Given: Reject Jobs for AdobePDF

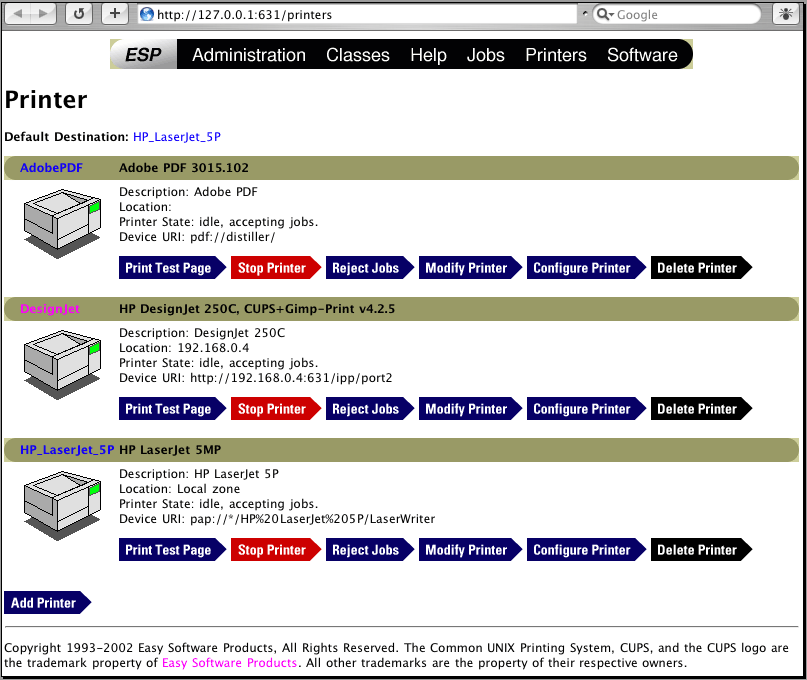Looking at the screenshot, I should tap(369, 268).
